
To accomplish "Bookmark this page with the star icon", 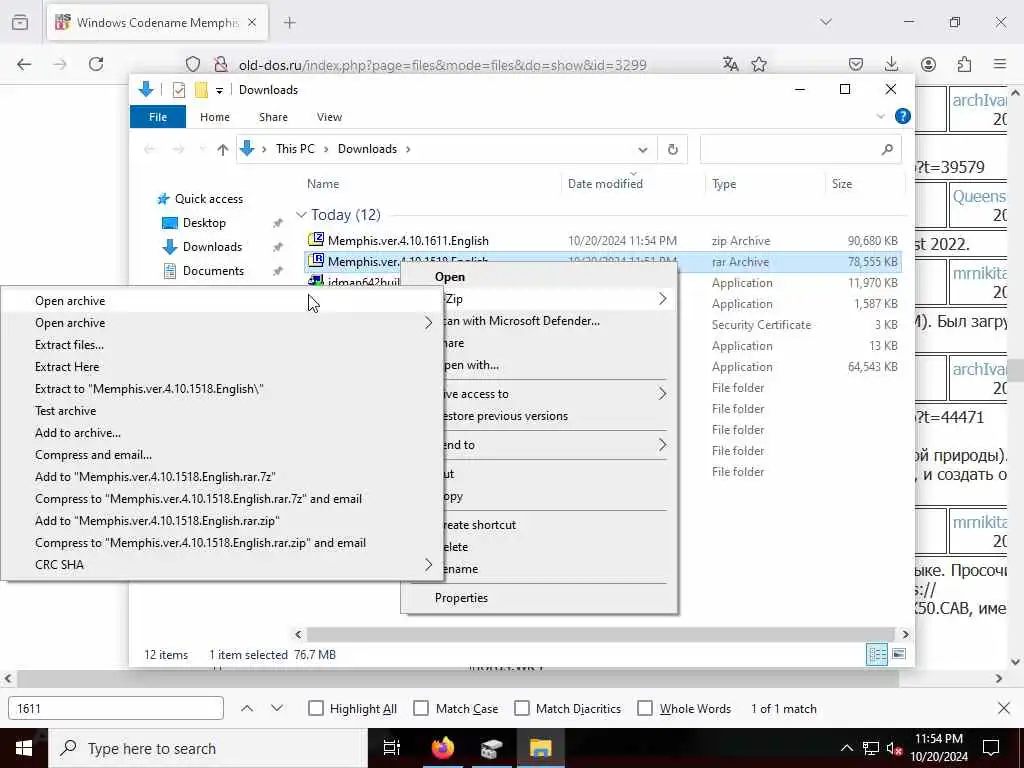I will click(759, 64).
